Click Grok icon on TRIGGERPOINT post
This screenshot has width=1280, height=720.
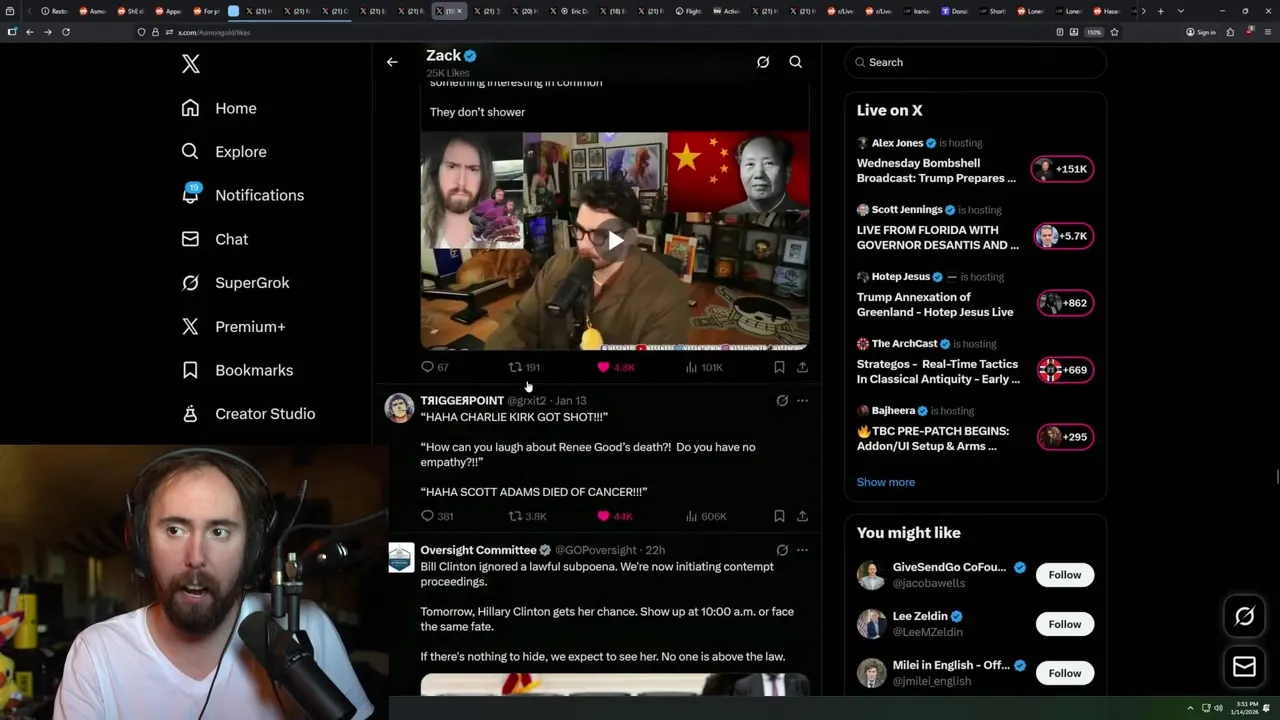click(x=782, y=401)
